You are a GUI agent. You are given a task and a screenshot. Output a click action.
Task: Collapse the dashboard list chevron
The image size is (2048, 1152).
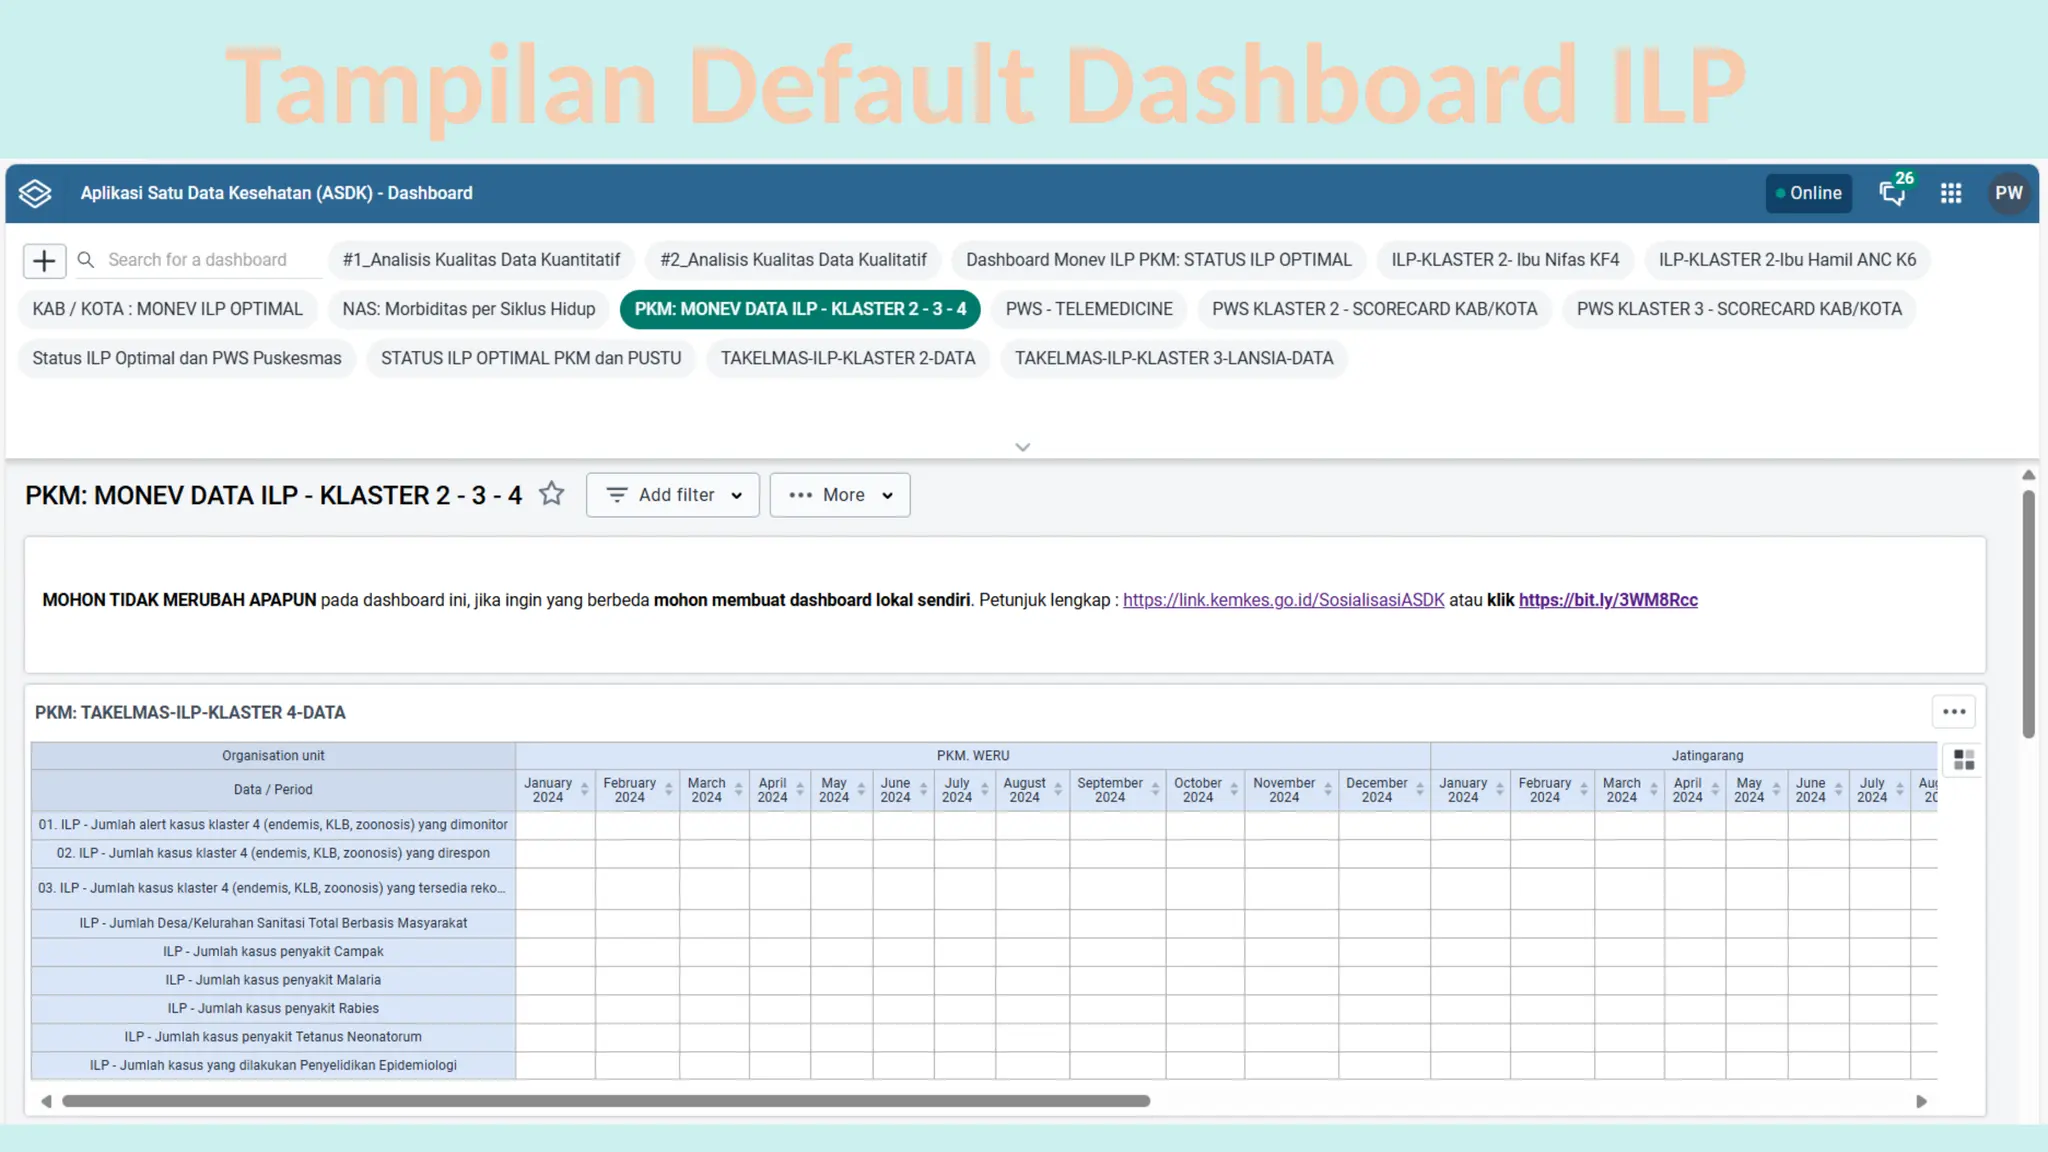(1022, 447)
